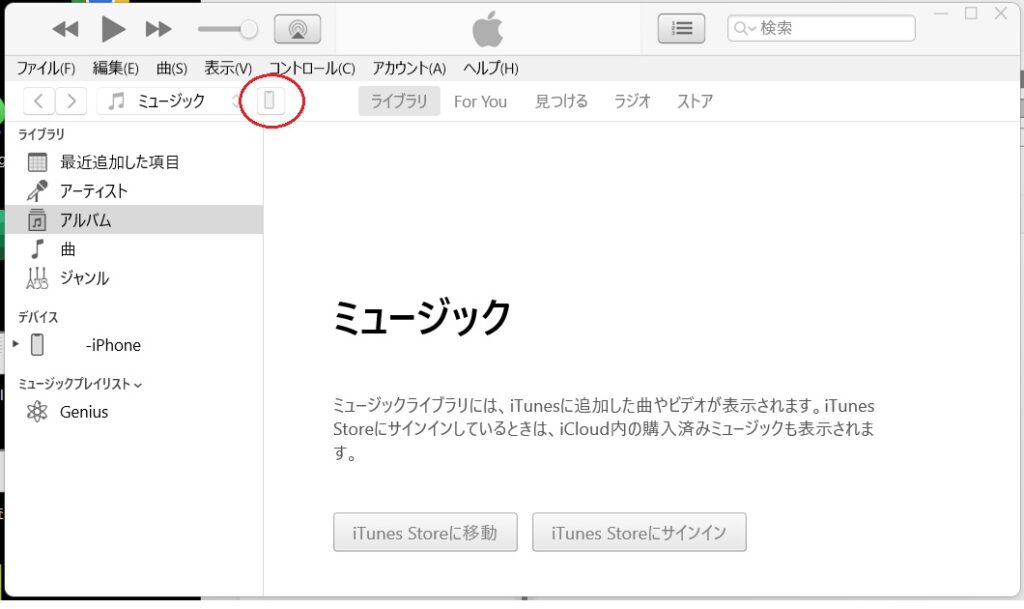1024x609 pixels.
Task: Select 最近追加した項目 in the sidebar
Action: tap(134, 162)
